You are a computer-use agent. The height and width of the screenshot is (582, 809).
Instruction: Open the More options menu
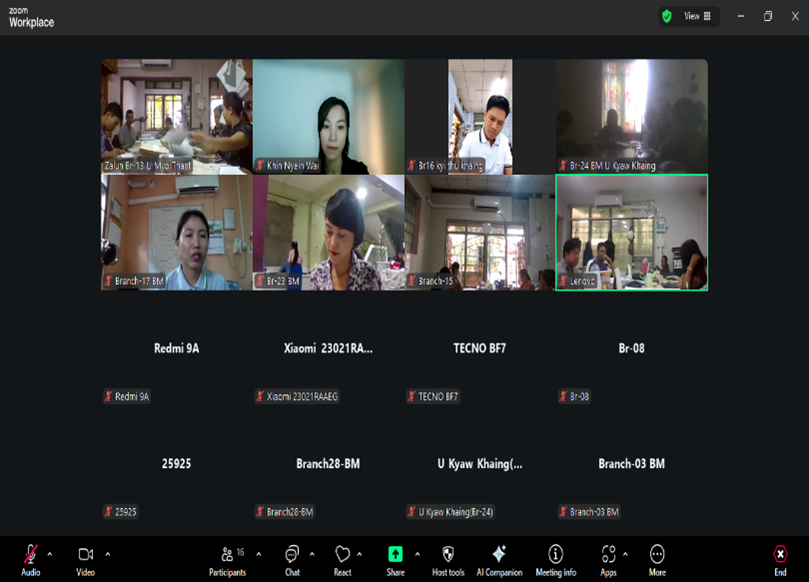point(657,557)
